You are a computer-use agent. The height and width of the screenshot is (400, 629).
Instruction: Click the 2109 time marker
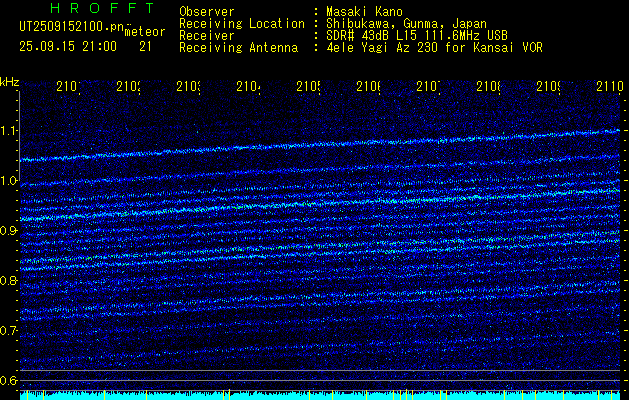[548, 86]
